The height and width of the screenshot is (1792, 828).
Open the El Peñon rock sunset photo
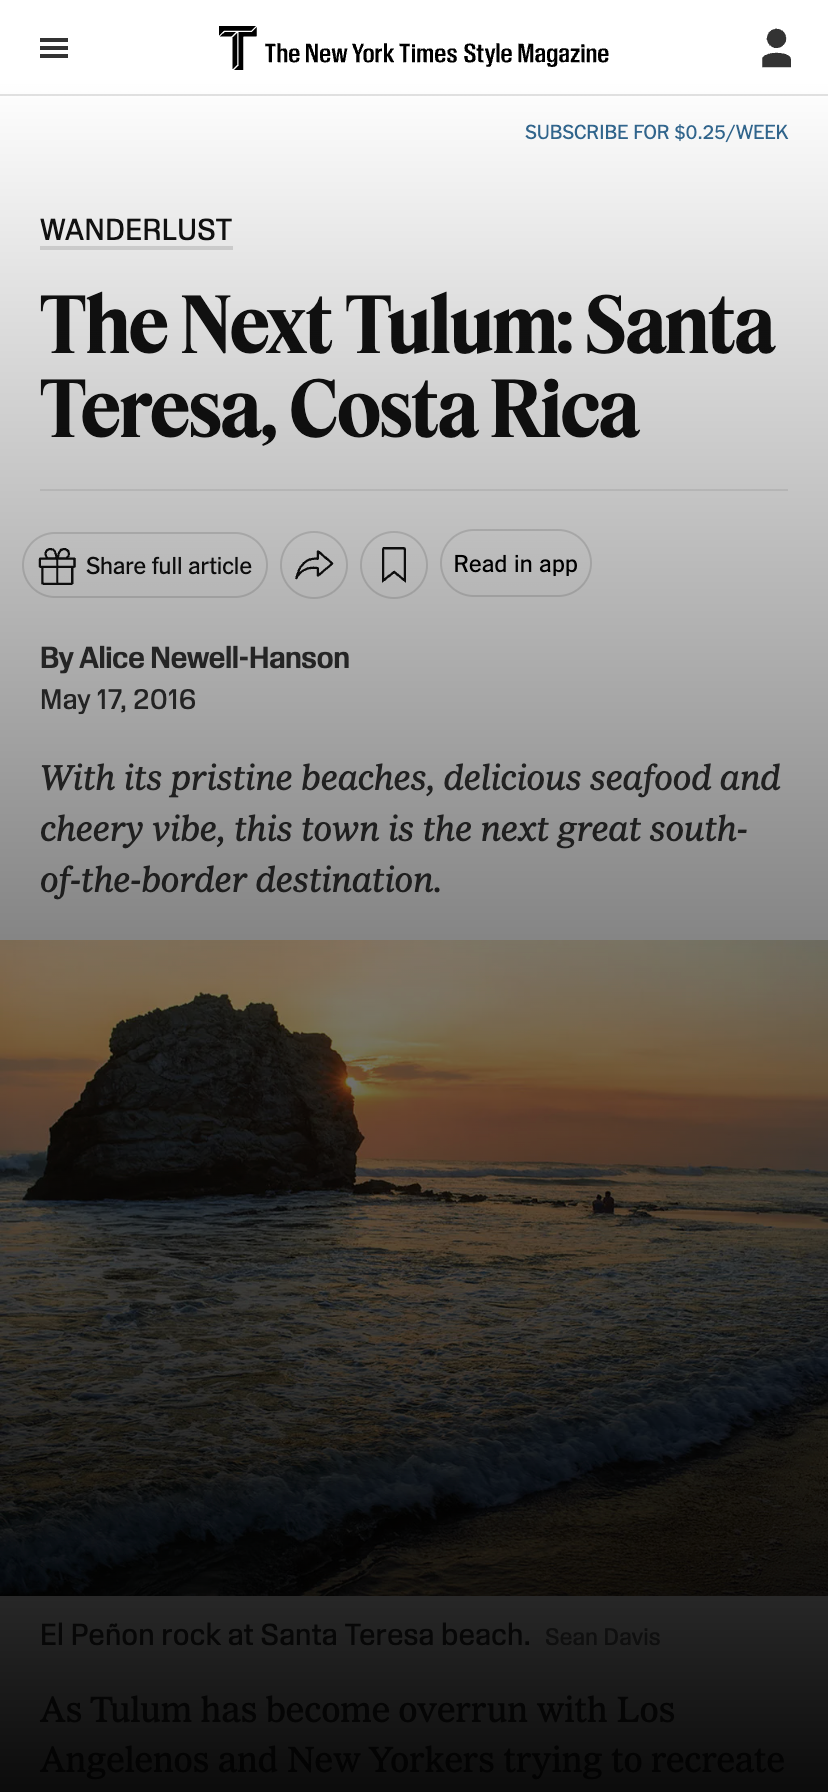click(414, 1267)
